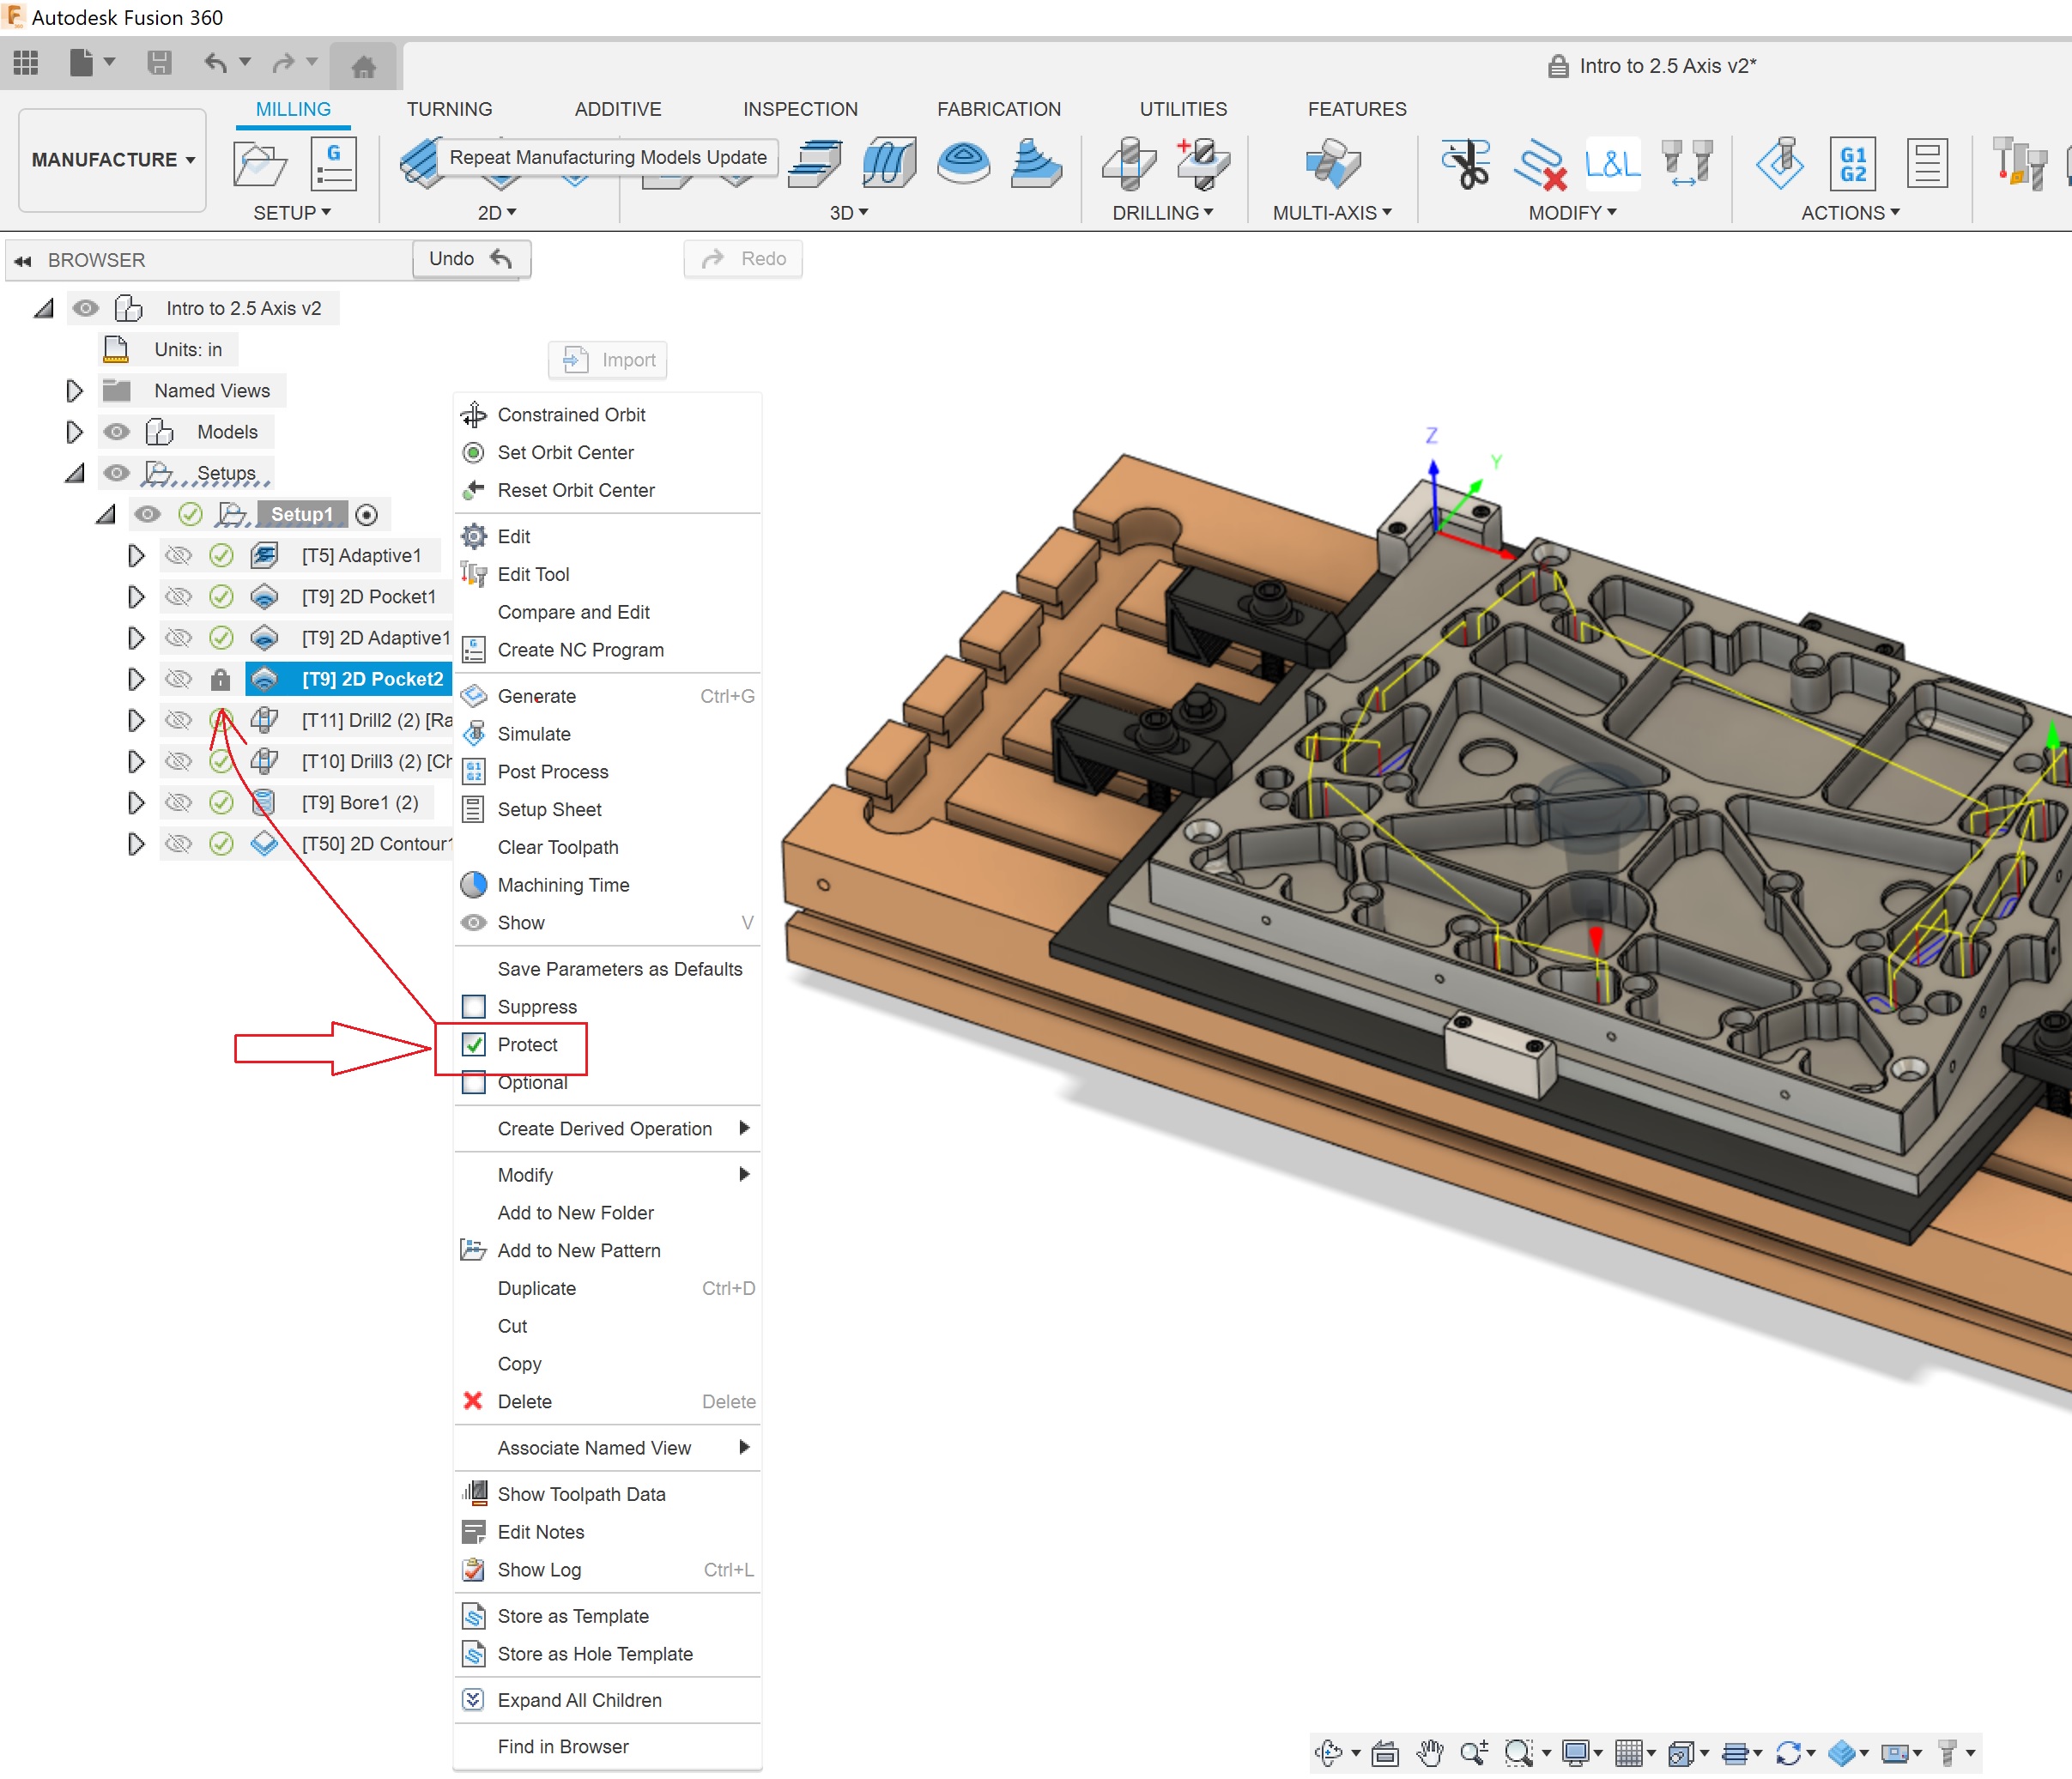
Task: Toggle the Protect checkbox
Action: click(474, 1045)
